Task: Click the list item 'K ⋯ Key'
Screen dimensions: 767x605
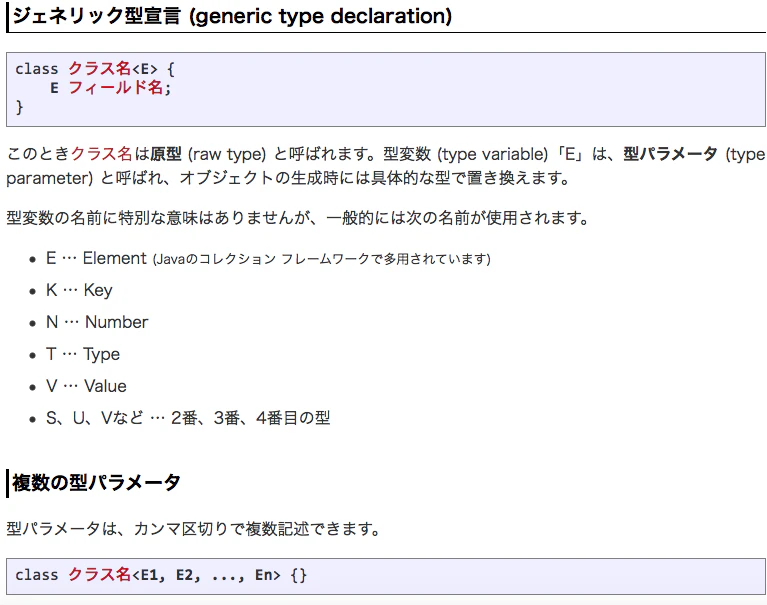Action: (x=79, y=290)
